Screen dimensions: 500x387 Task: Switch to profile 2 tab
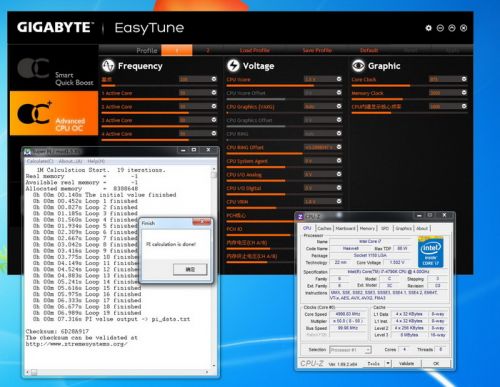208,50
